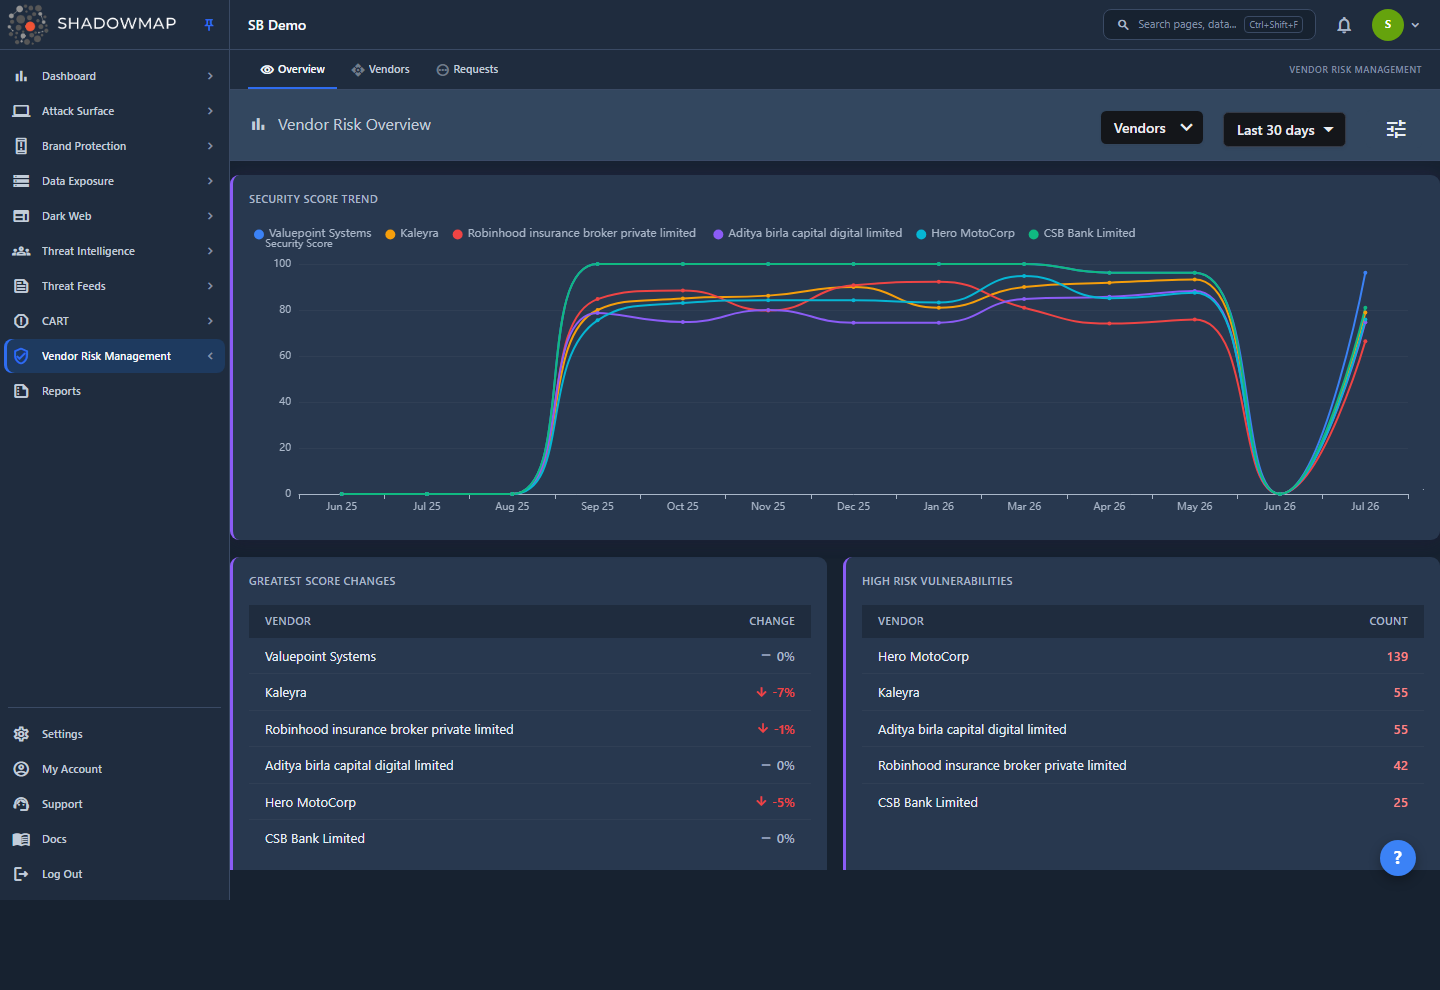The height and width of the screenshot is (990, 1440).
Task: Toggle Kaleyra series in the chart legend
Action: (x=412, y=233)
